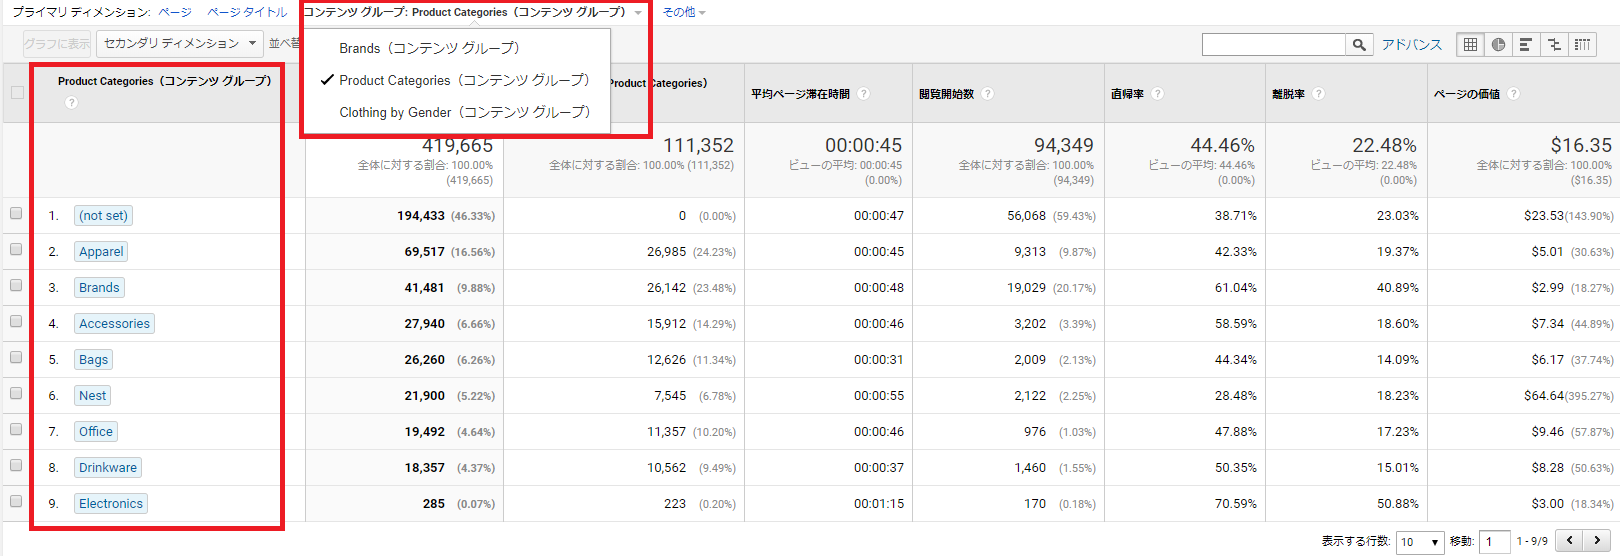Check the Drinkware row checkbox
This screenshot has height=556, width=1620.
point(16,465)
